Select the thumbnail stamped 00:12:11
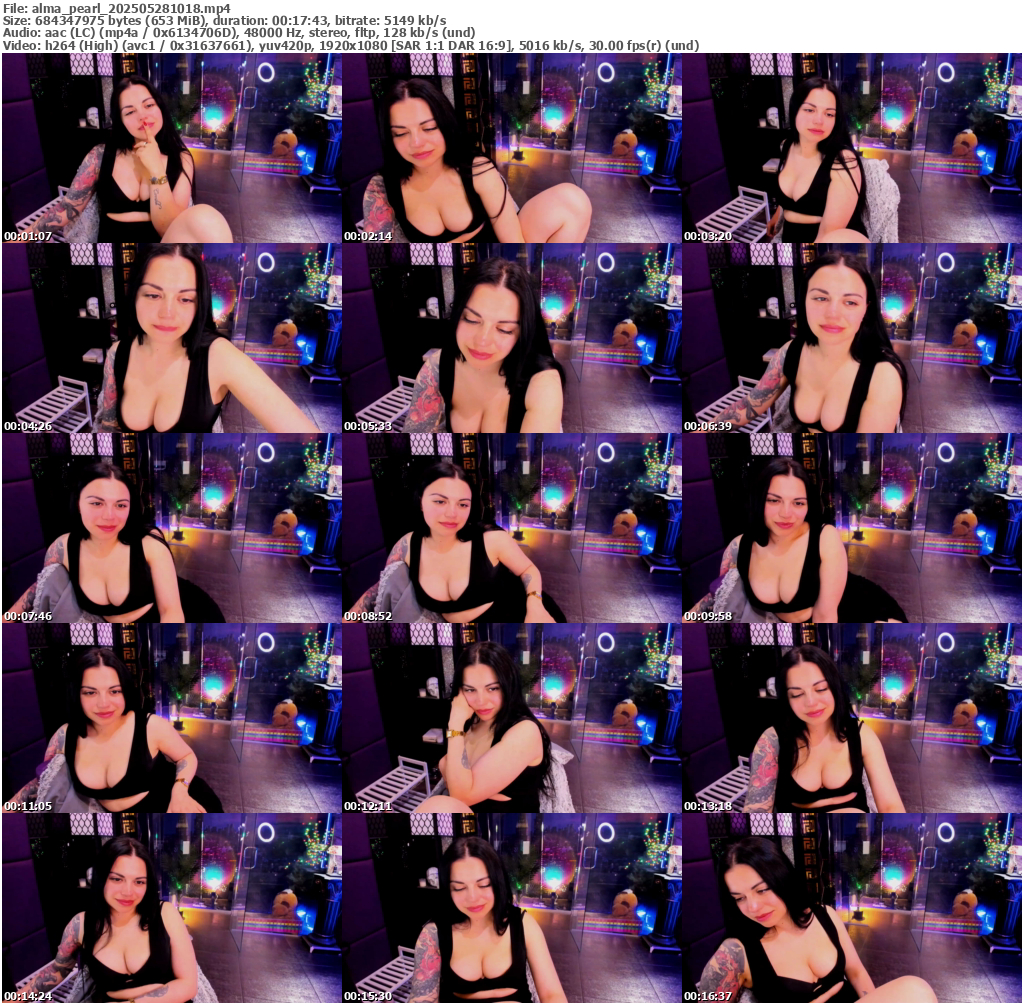This screenshot has width=1024, height=1003. tap(512, 718)
